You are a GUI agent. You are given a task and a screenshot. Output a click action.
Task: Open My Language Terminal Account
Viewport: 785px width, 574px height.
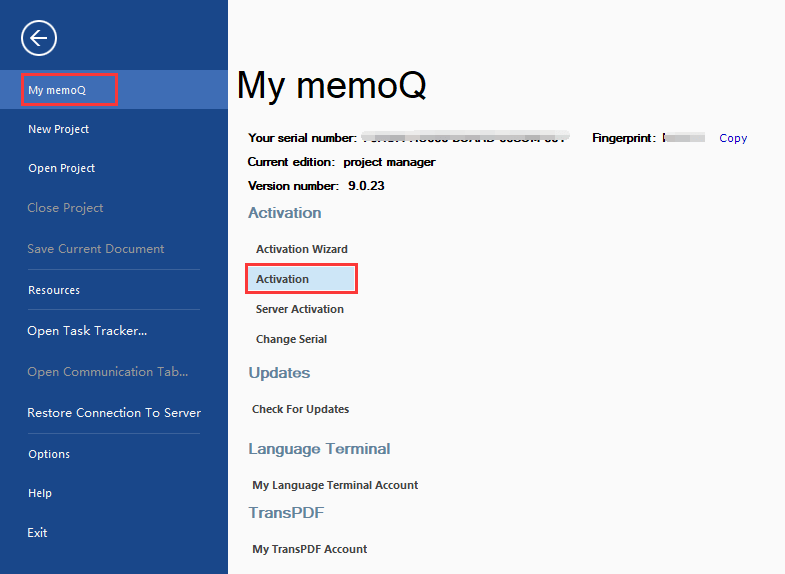pos(335,485)
